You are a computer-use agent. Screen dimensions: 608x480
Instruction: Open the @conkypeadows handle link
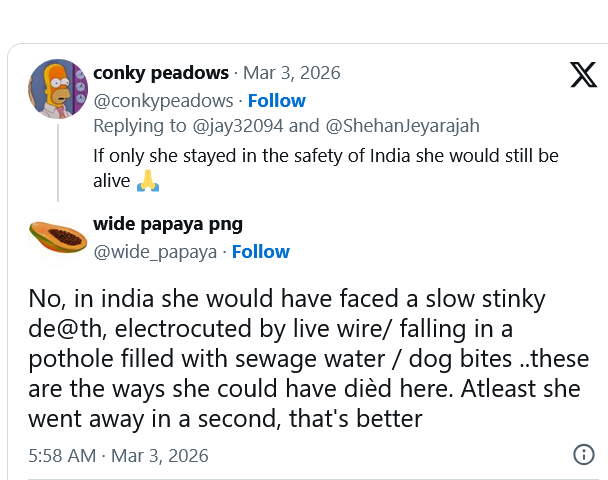[164, 101]
